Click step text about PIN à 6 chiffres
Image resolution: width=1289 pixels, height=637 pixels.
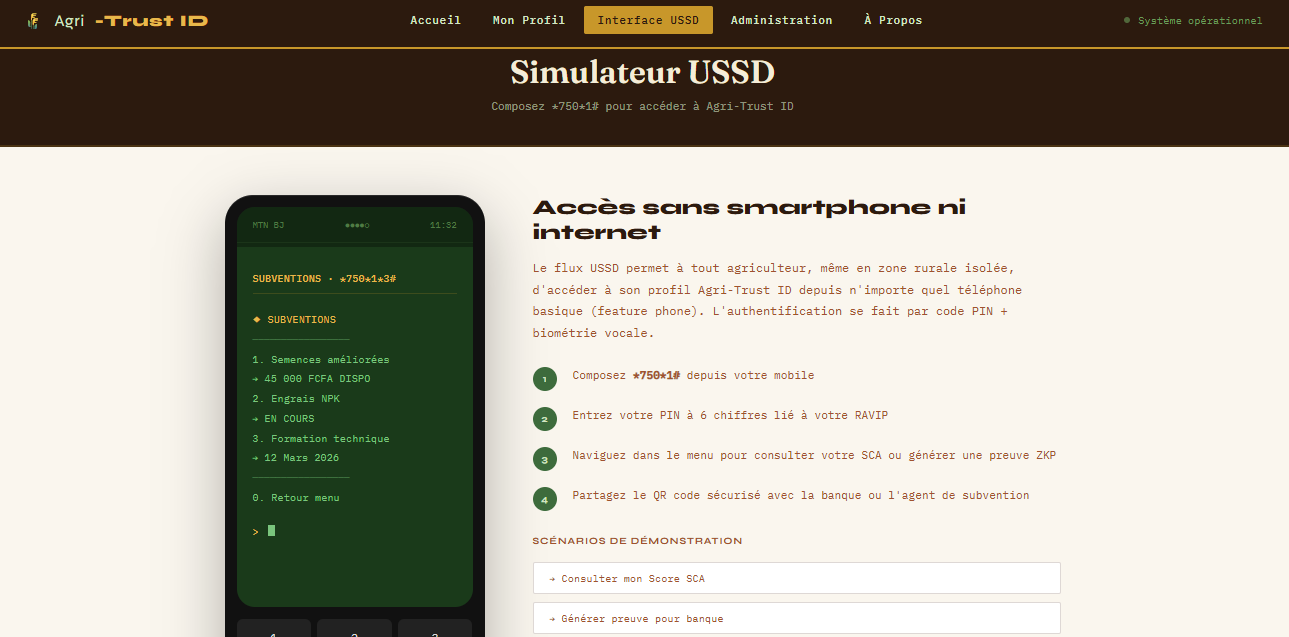[x=730, y=415]
